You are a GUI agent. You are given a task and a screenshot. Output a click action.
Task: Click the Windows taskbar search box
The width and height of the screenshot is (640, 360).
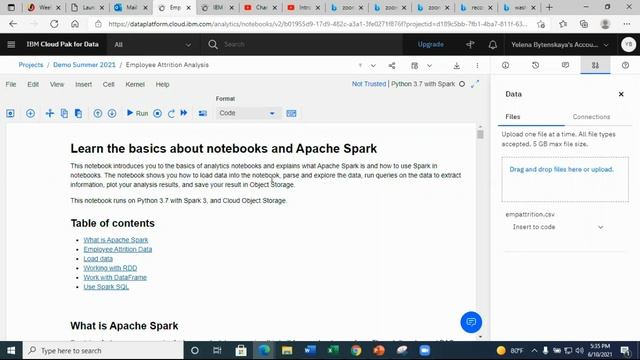(103, 351)
